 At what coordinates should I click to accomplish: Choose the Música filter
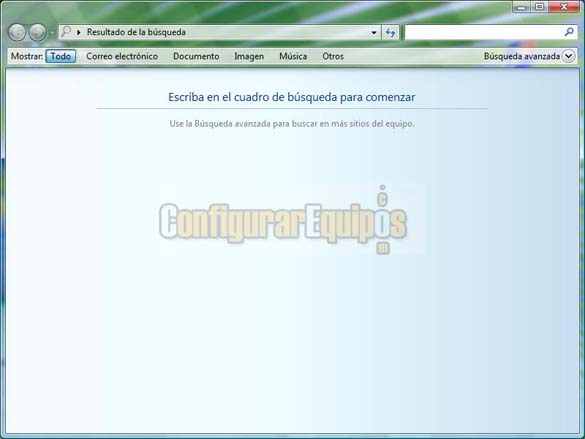coord(293,56)
